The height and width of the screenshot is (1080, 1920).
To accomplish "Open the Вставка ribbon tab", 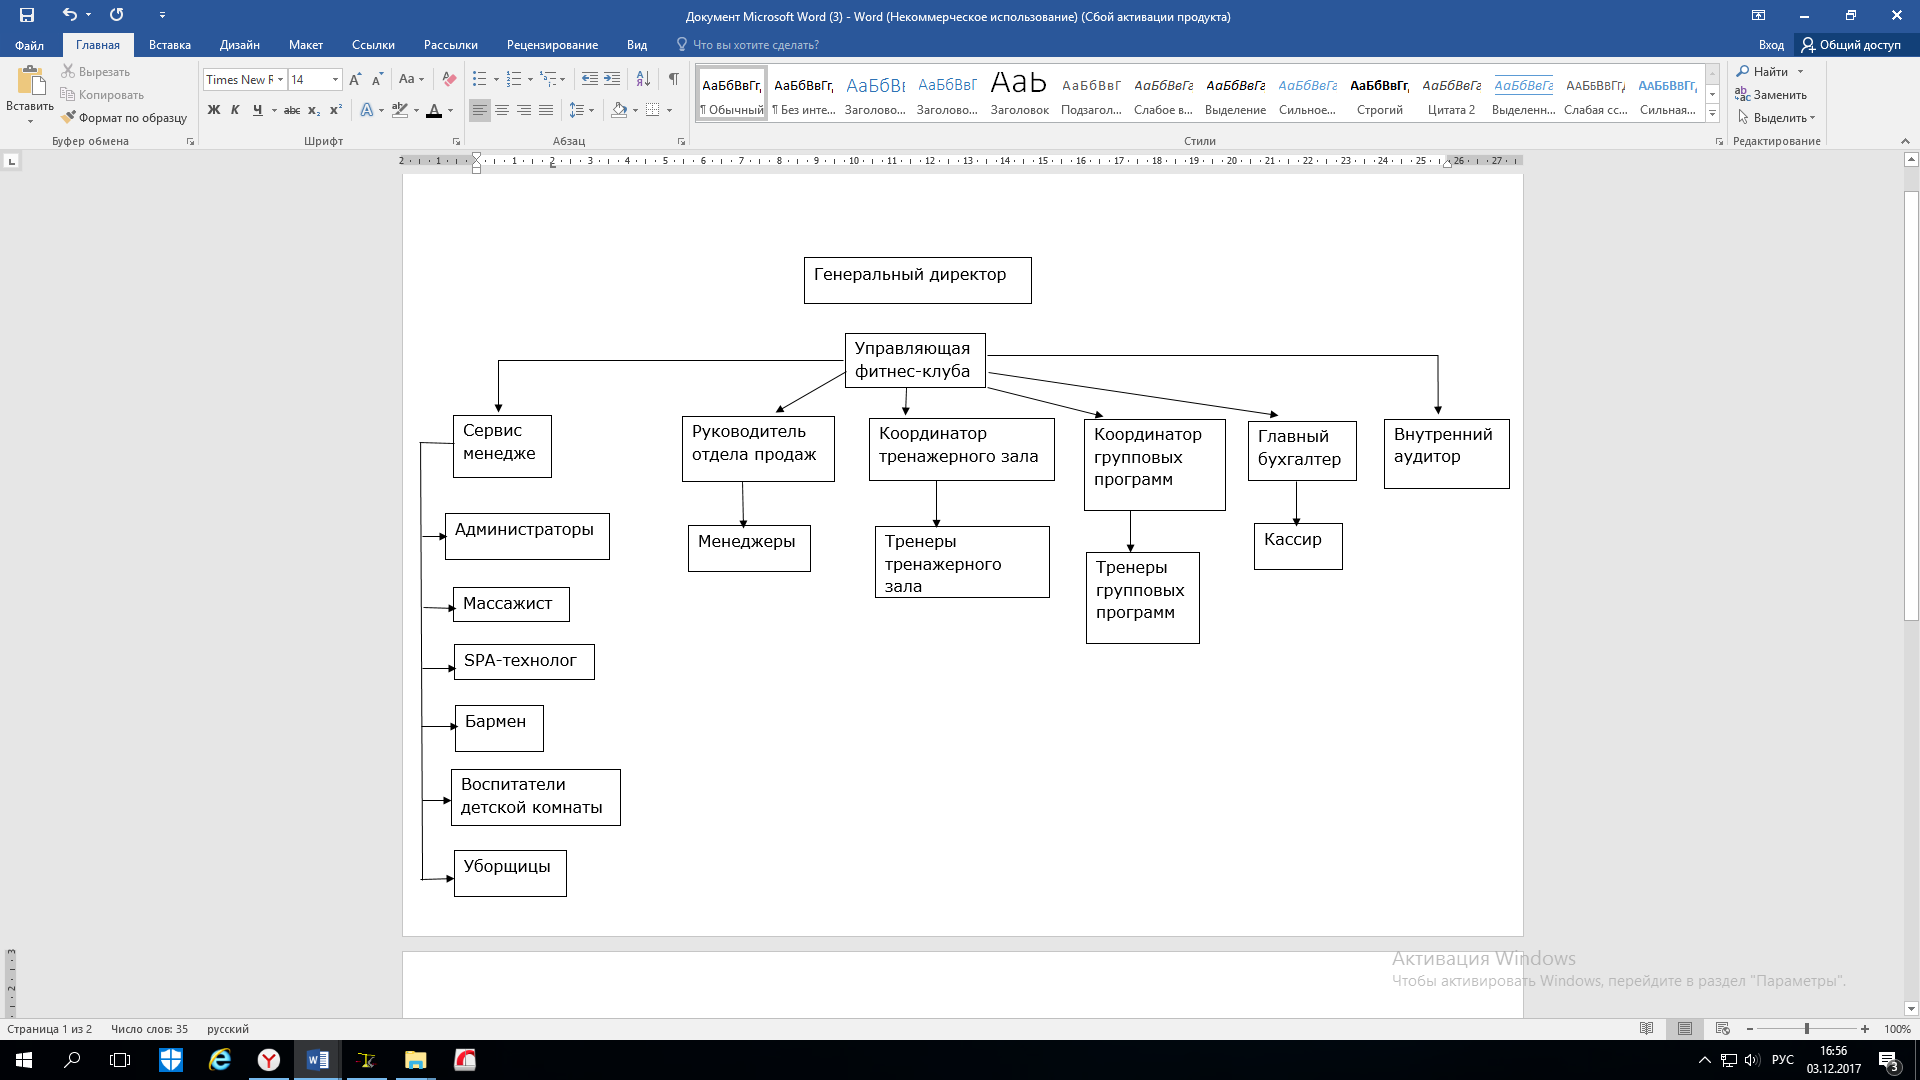I will [167, 45].
